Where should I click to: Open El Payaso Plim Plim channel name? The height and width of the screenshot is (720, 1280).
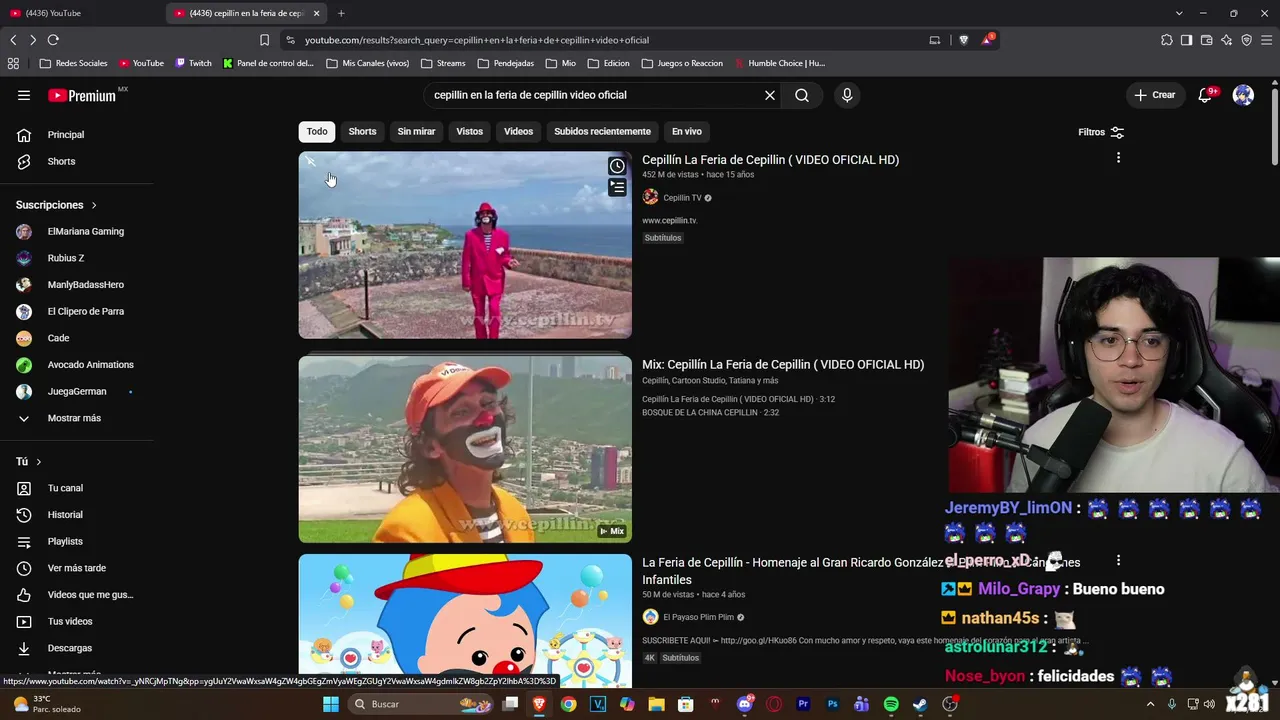point(698,617)
